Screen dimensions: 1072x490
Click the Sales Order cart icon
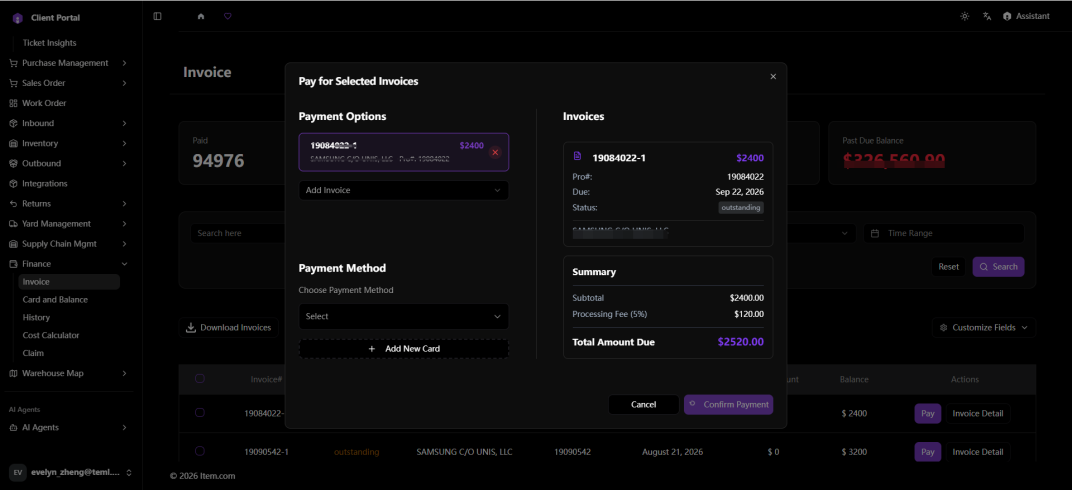tap(14, 83)
